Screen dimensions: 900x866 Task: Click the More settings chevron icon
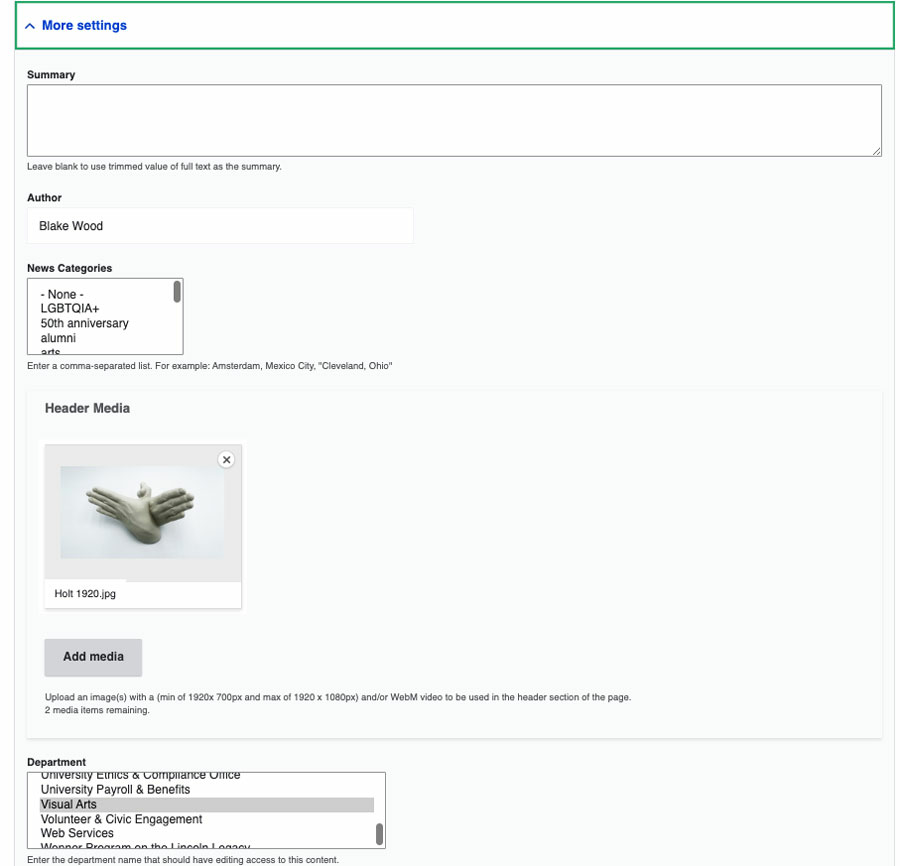click(30, 26)
